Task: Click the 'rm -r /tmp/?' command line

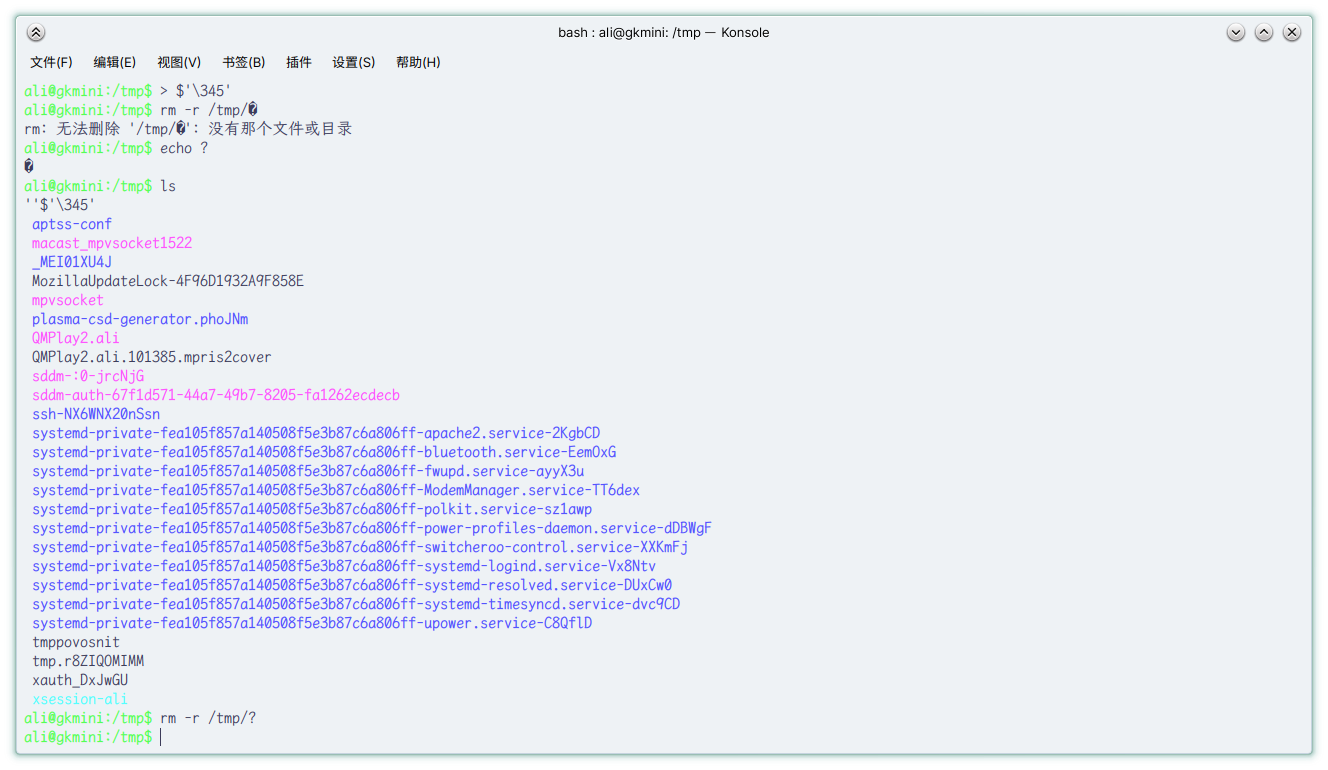Action: point(140,718)
